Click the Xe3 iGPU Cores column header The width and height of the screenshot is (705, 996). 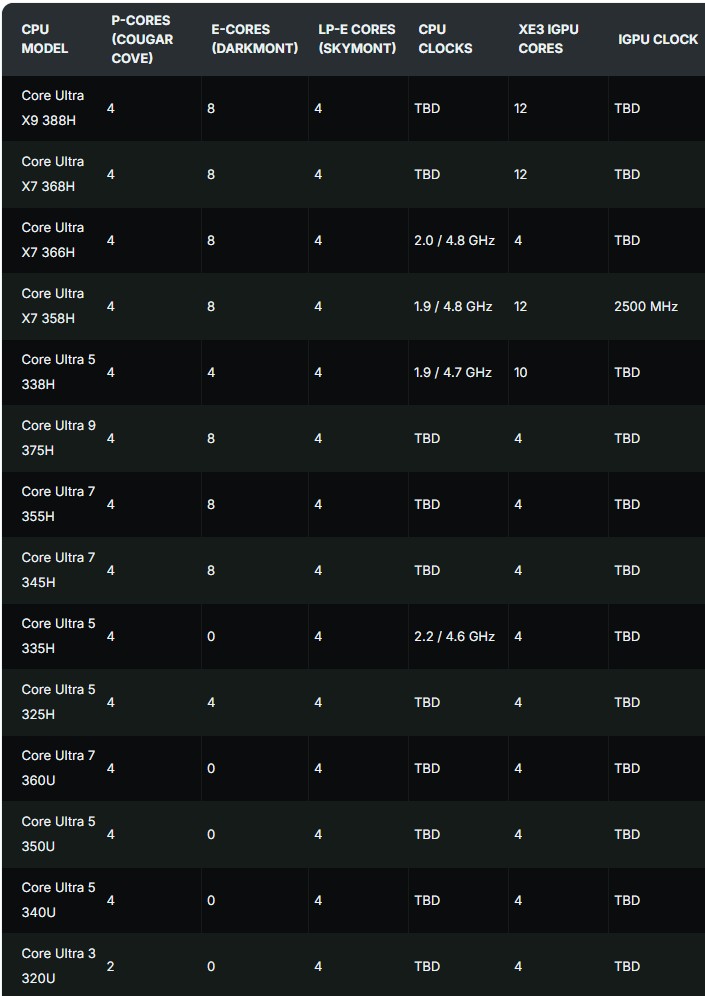pyautogui.click(x=548, y=39)
